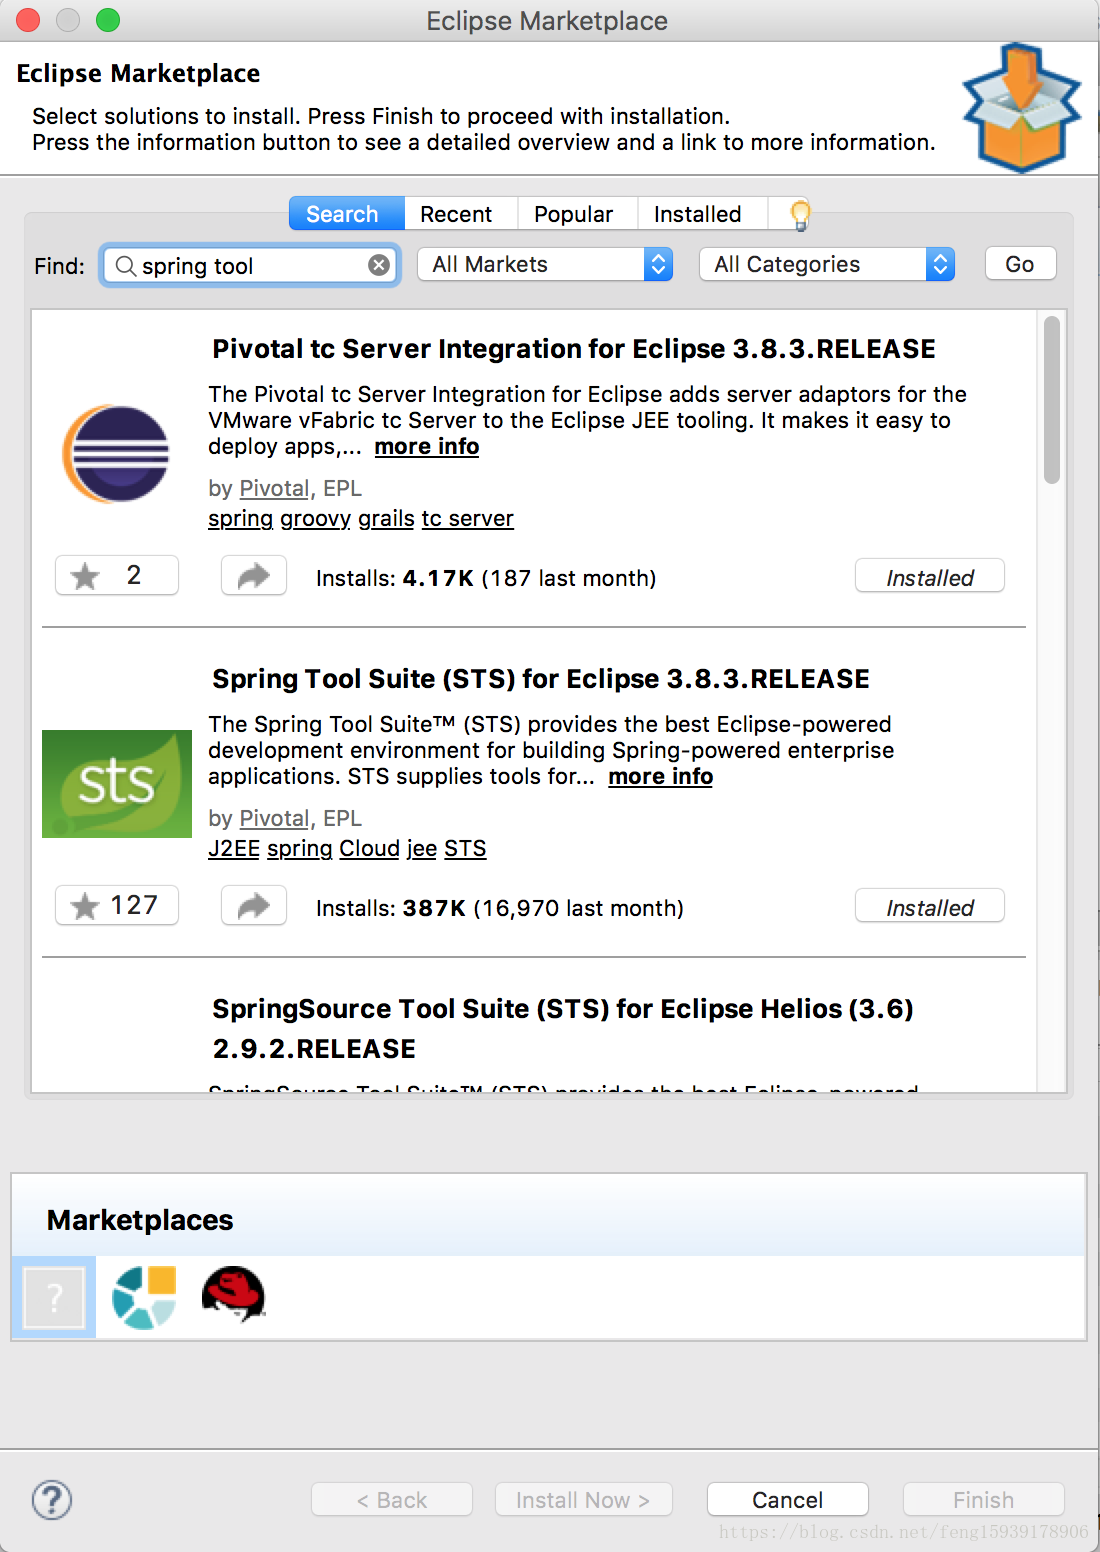This screenshot has width=1100, height=1552.
Task: Open more info for Spring Tool Suite
Action: pyautogui.click(x=661, y=777)
